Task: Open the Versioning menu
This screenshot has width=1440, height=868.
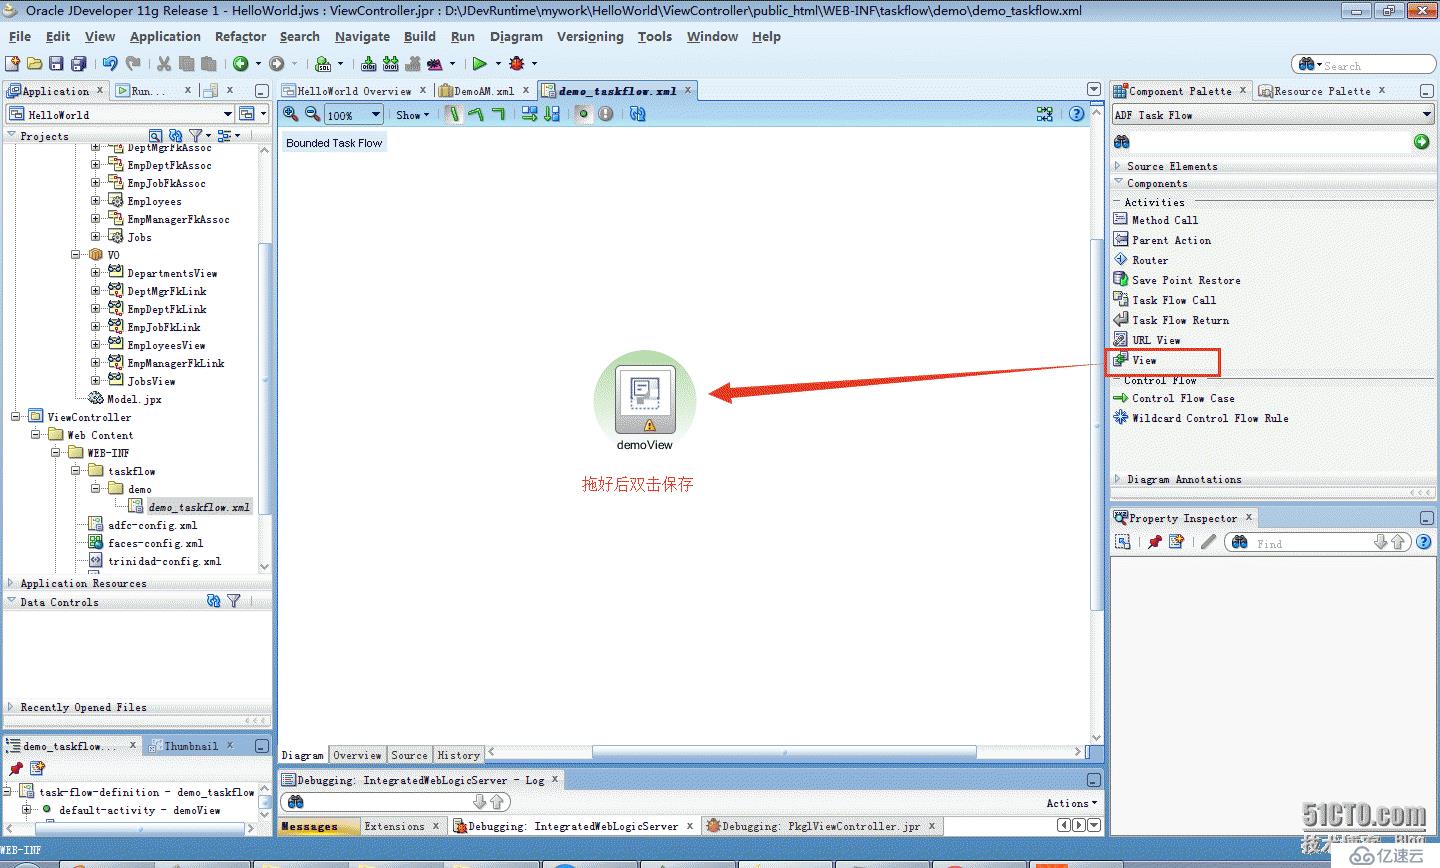Action: pyautogui.click(x=590, y=36)
